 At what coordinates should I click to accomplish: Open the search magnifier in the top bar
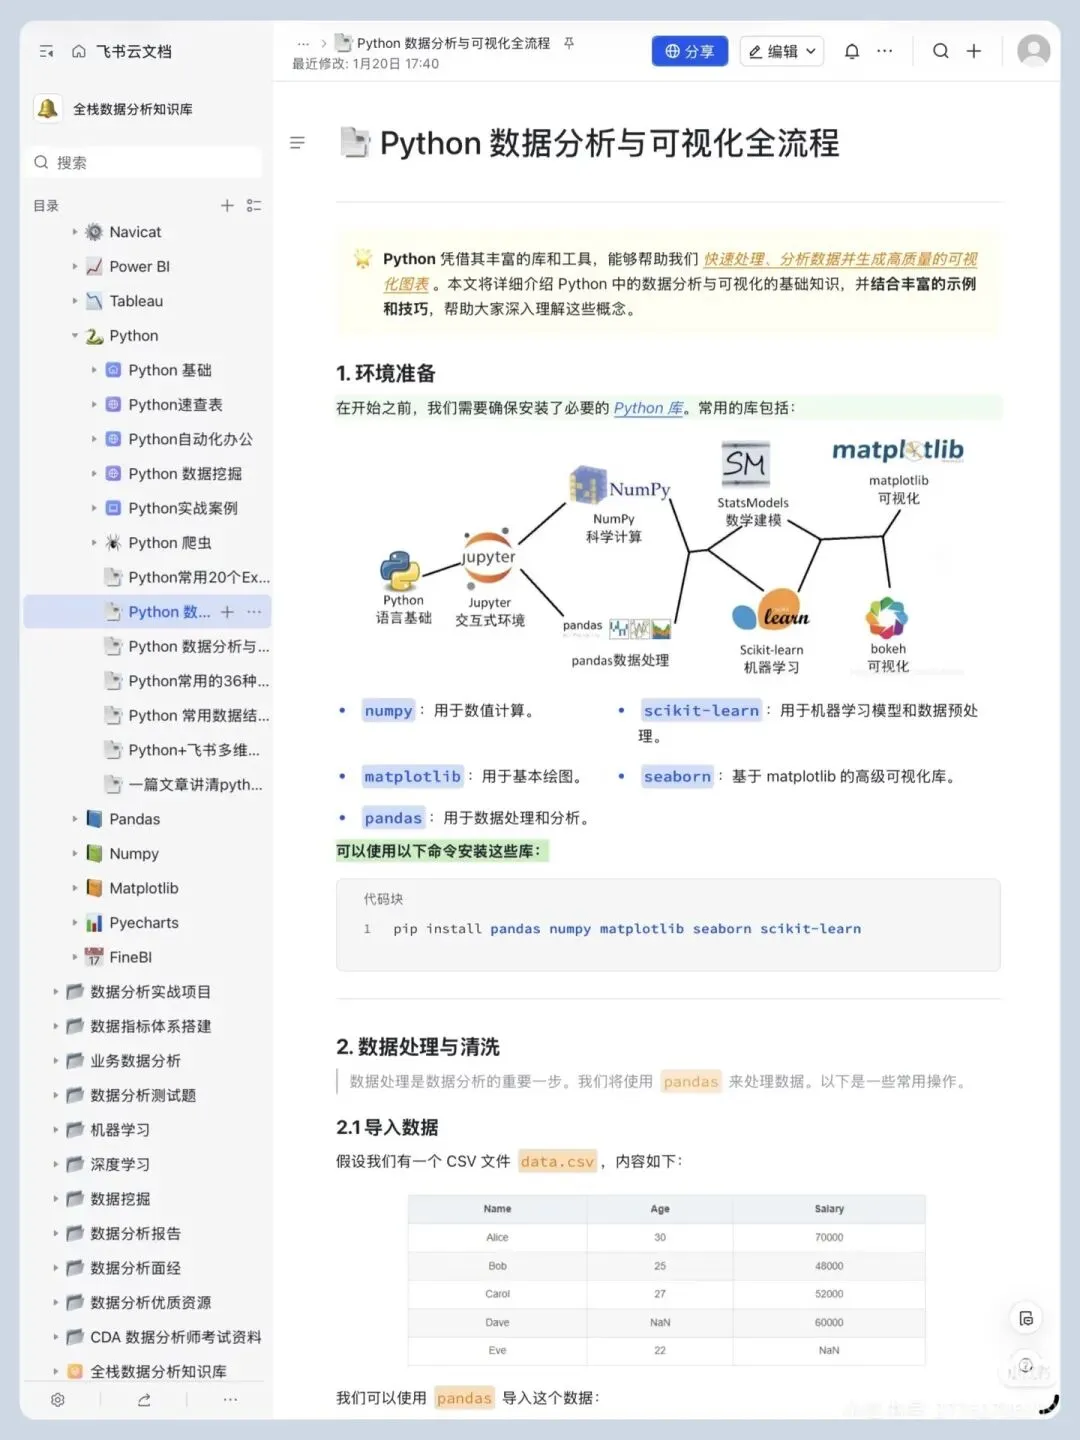pyautogui.click(x=941, y=51)
